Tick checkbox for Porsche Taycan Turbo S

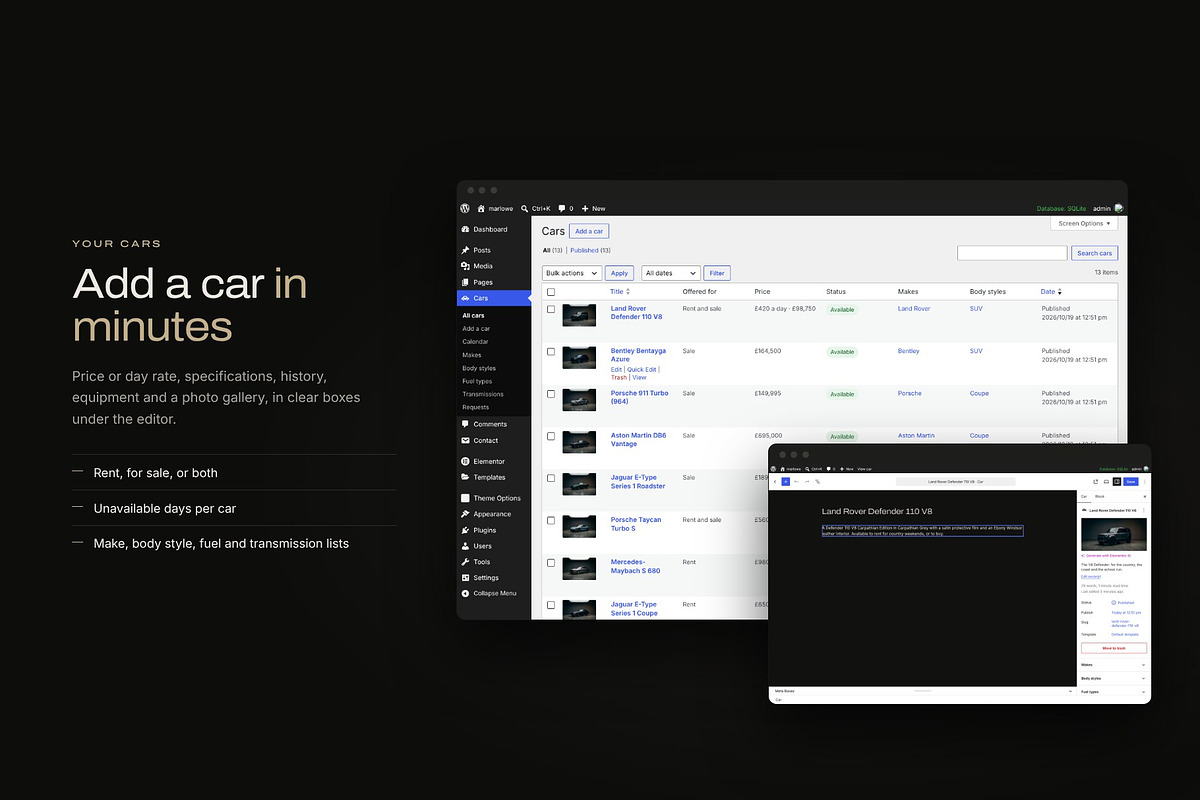551,520
